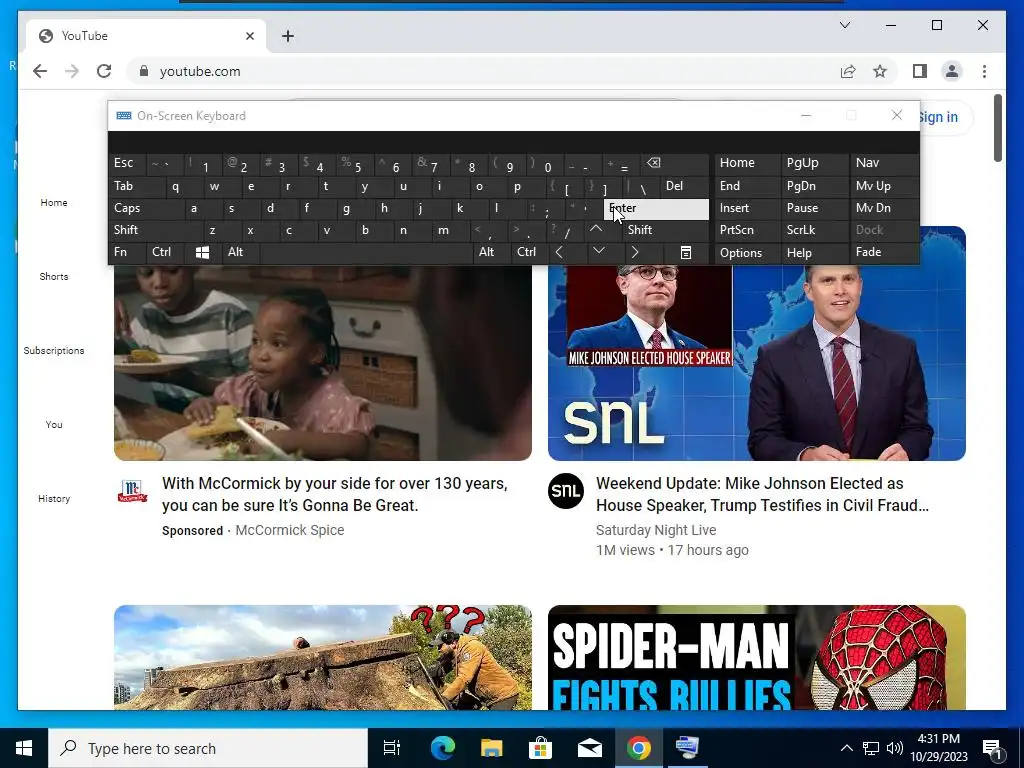The width and height of the screenshot is (1024, 768).
Task: Reload the YouTube page
Action: (104, 71)
